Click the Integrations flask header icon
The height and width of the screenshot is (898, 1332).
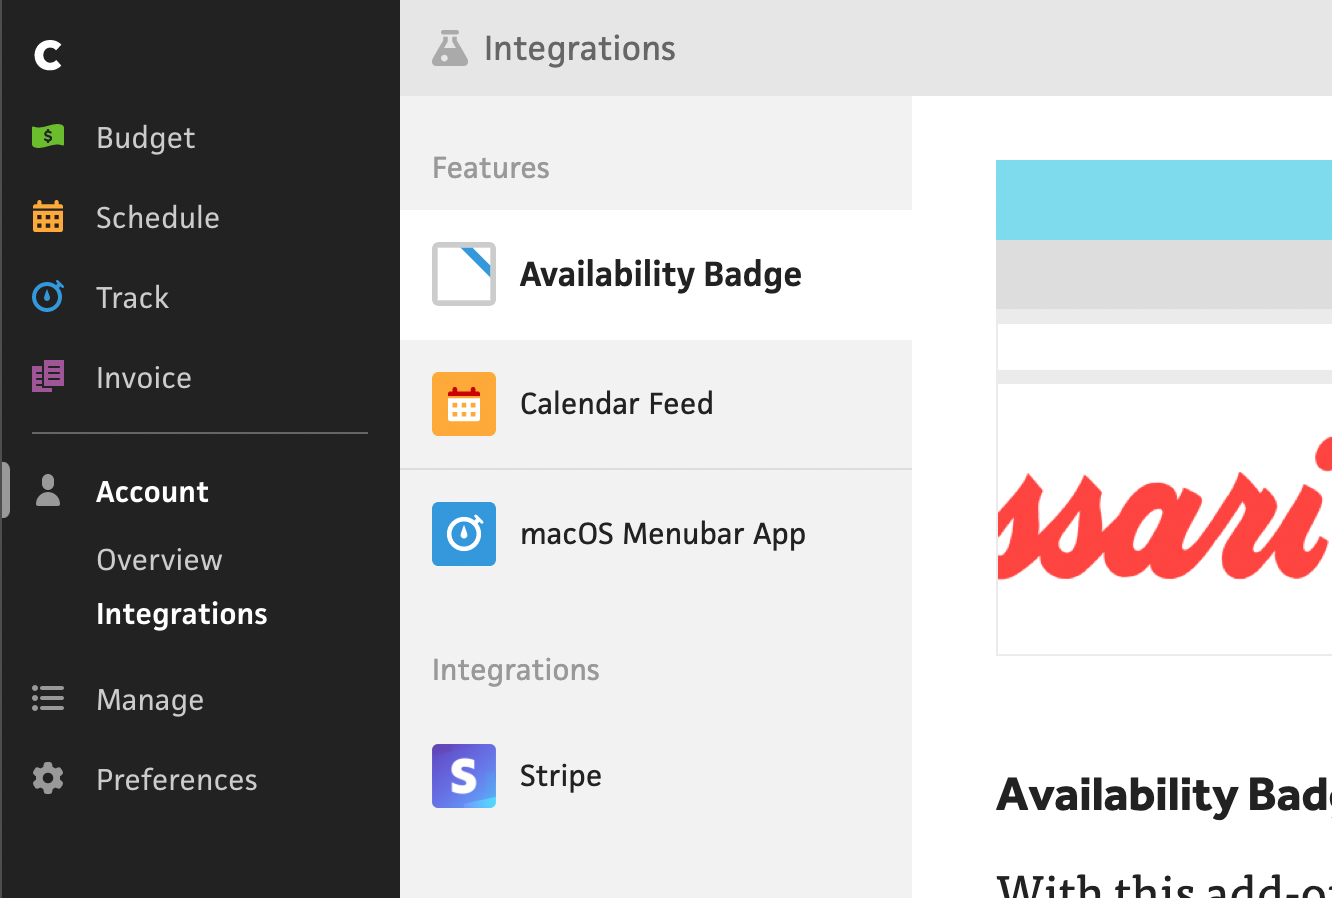450,48
